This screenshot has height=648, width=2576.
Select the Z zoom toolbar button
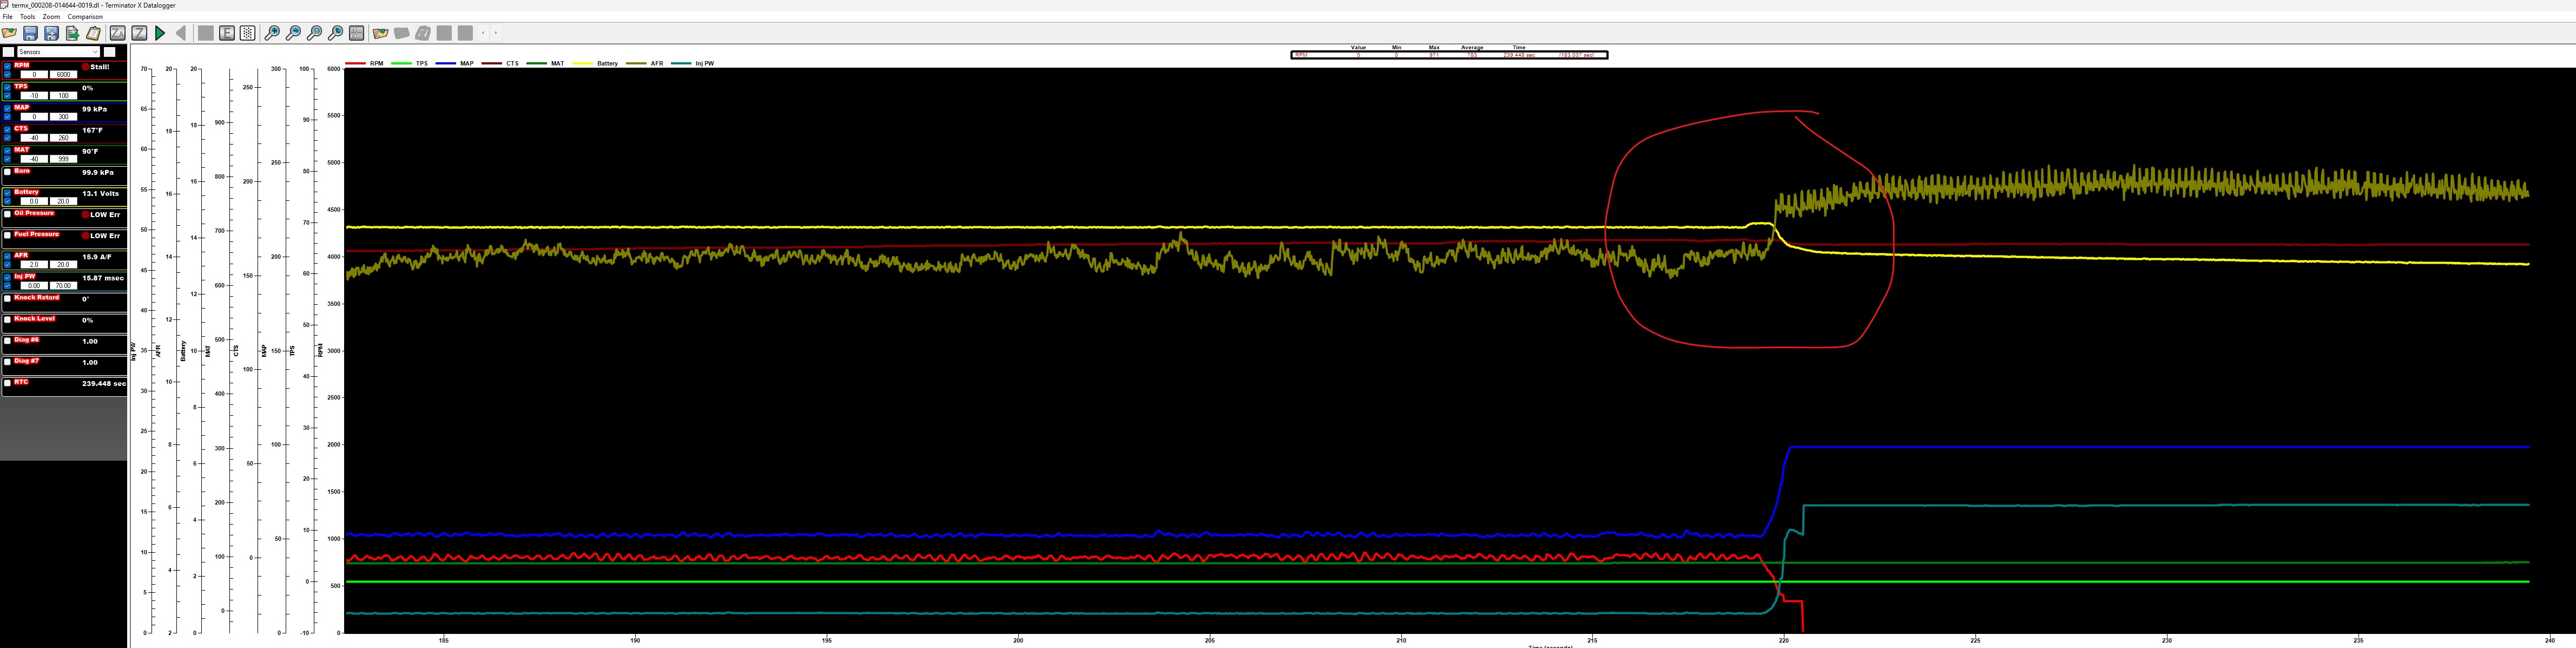tap(139, 33)
